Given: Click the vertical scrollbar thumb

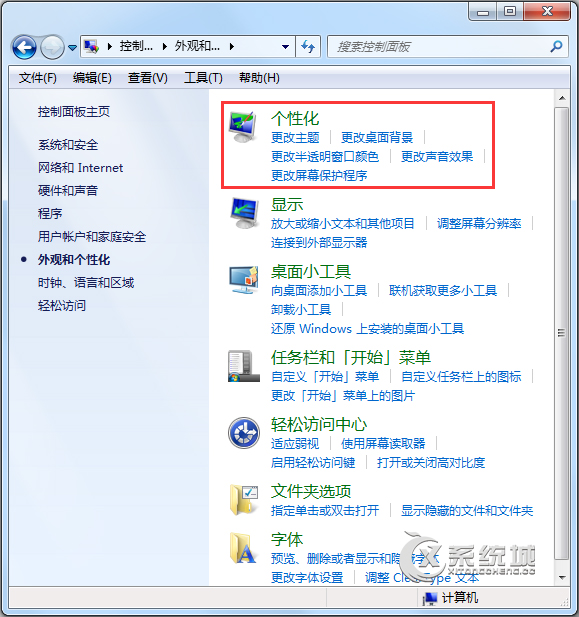Looking at the screenshot, I should tap(562, 333).
